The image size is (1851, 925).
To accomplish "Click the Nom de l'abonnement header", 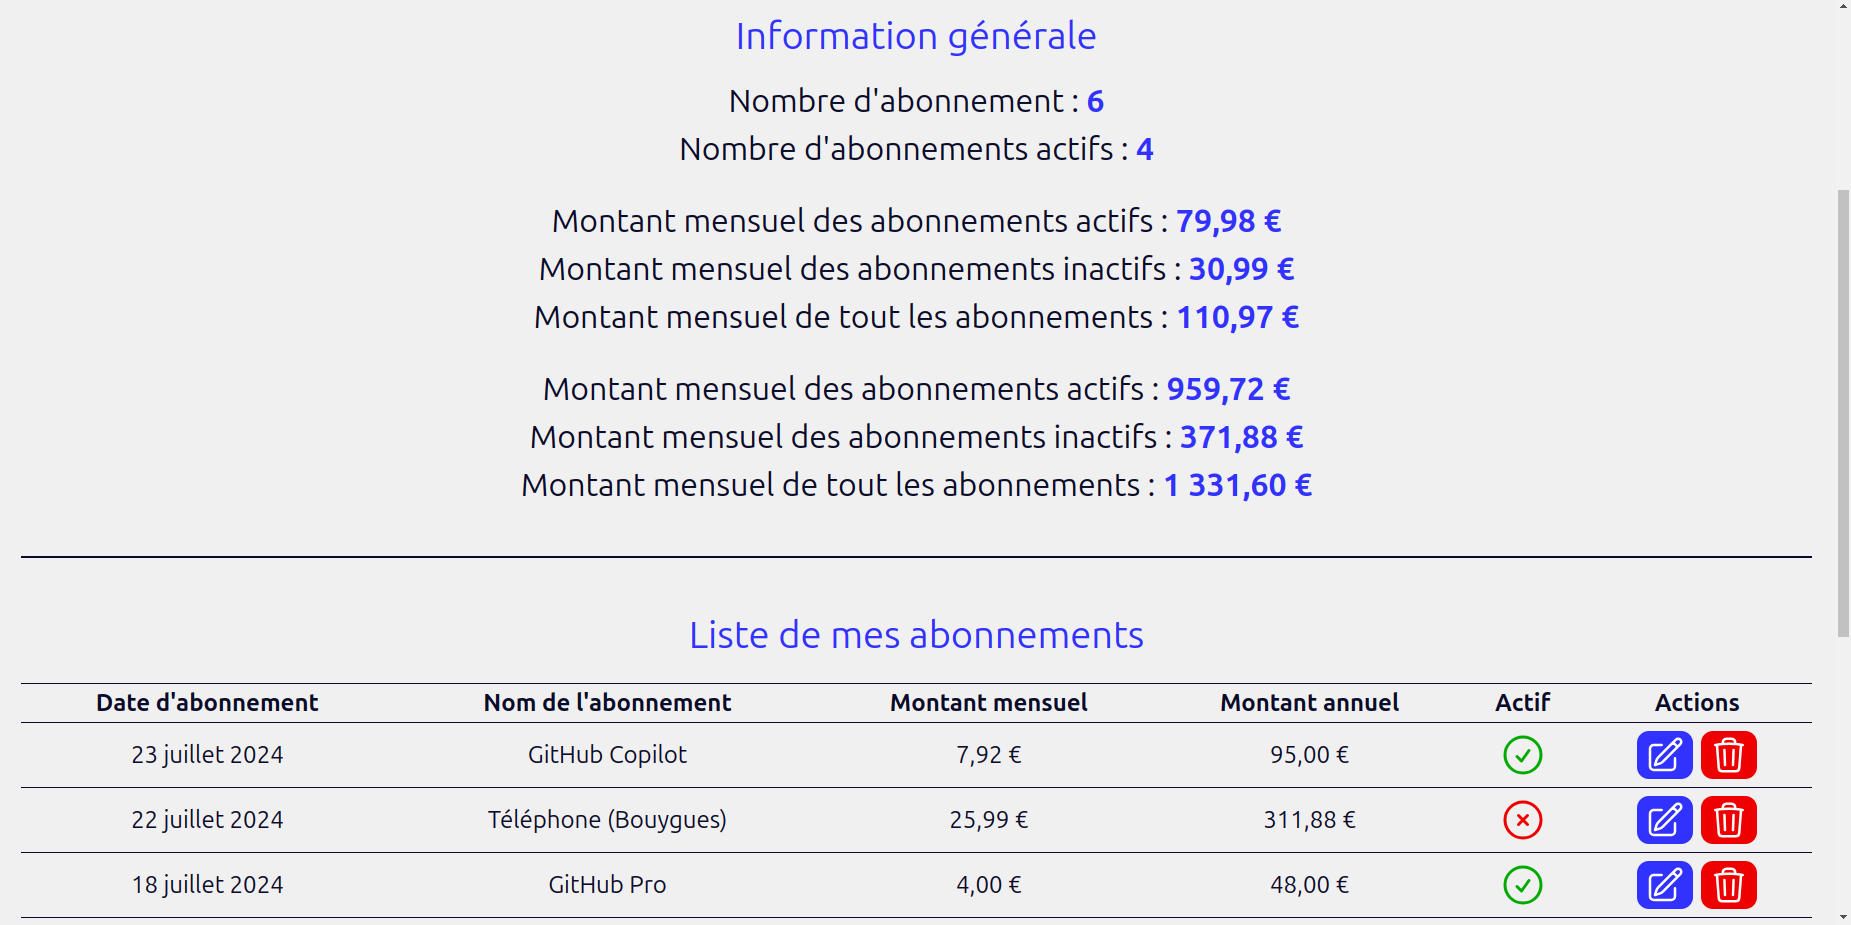I will tap(606, 702).
